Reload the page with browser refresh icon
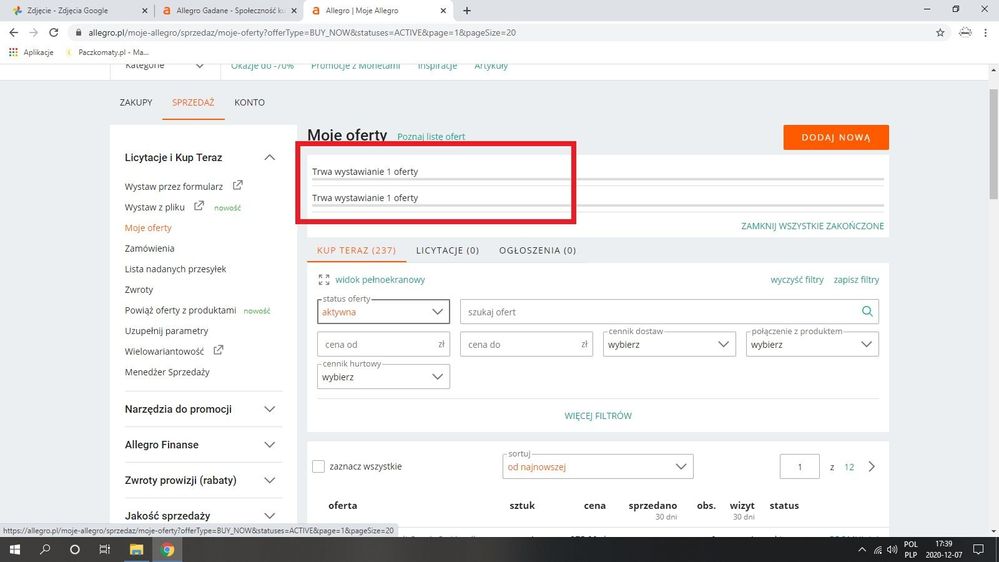 pos(56,32)
